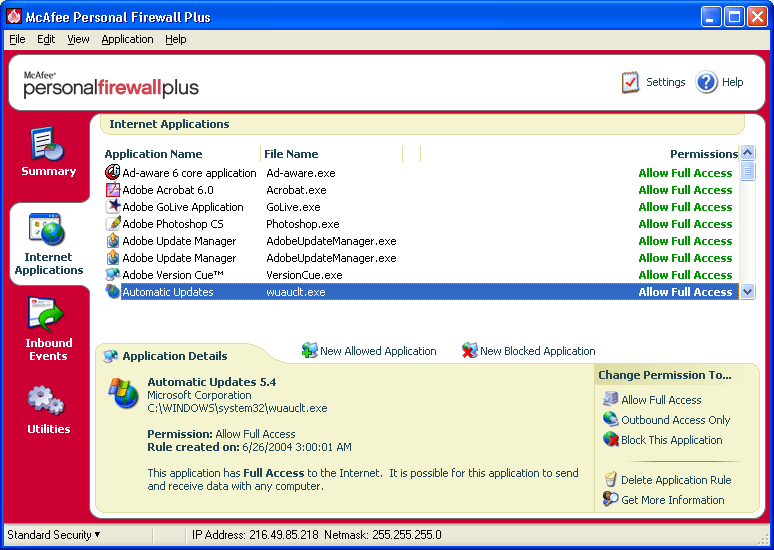This screenshot has width=774, height=550.
Task: Select the Adobe GoLive Application name
Action: pos(183,207)
